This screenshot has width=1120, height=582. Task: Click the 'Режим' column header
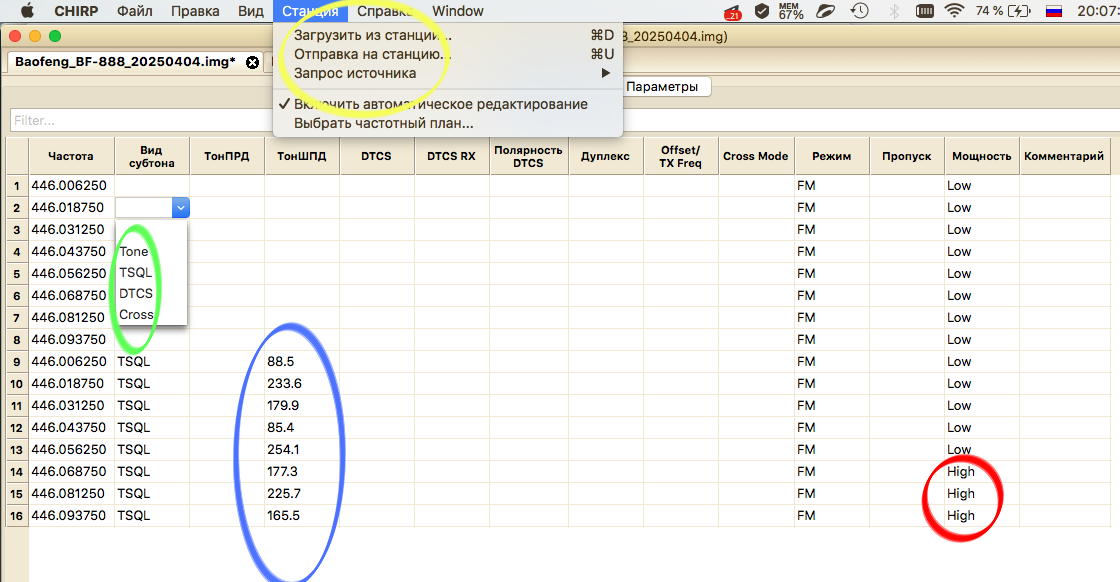[831, 156]
